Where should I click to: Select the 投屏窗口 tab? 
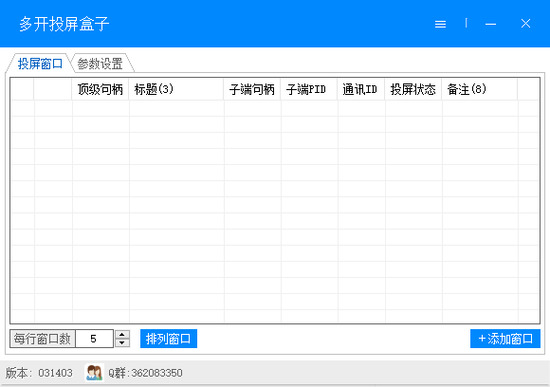[x=40, y=64]
